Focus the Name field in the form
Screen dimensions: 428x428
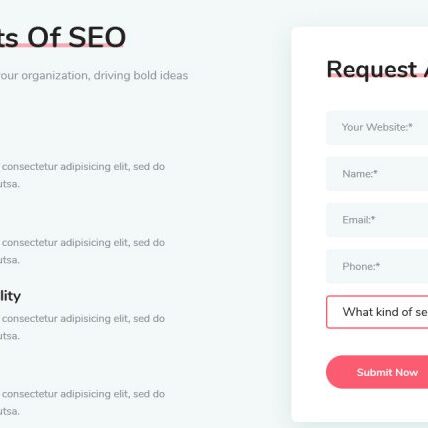coord(377,174)
